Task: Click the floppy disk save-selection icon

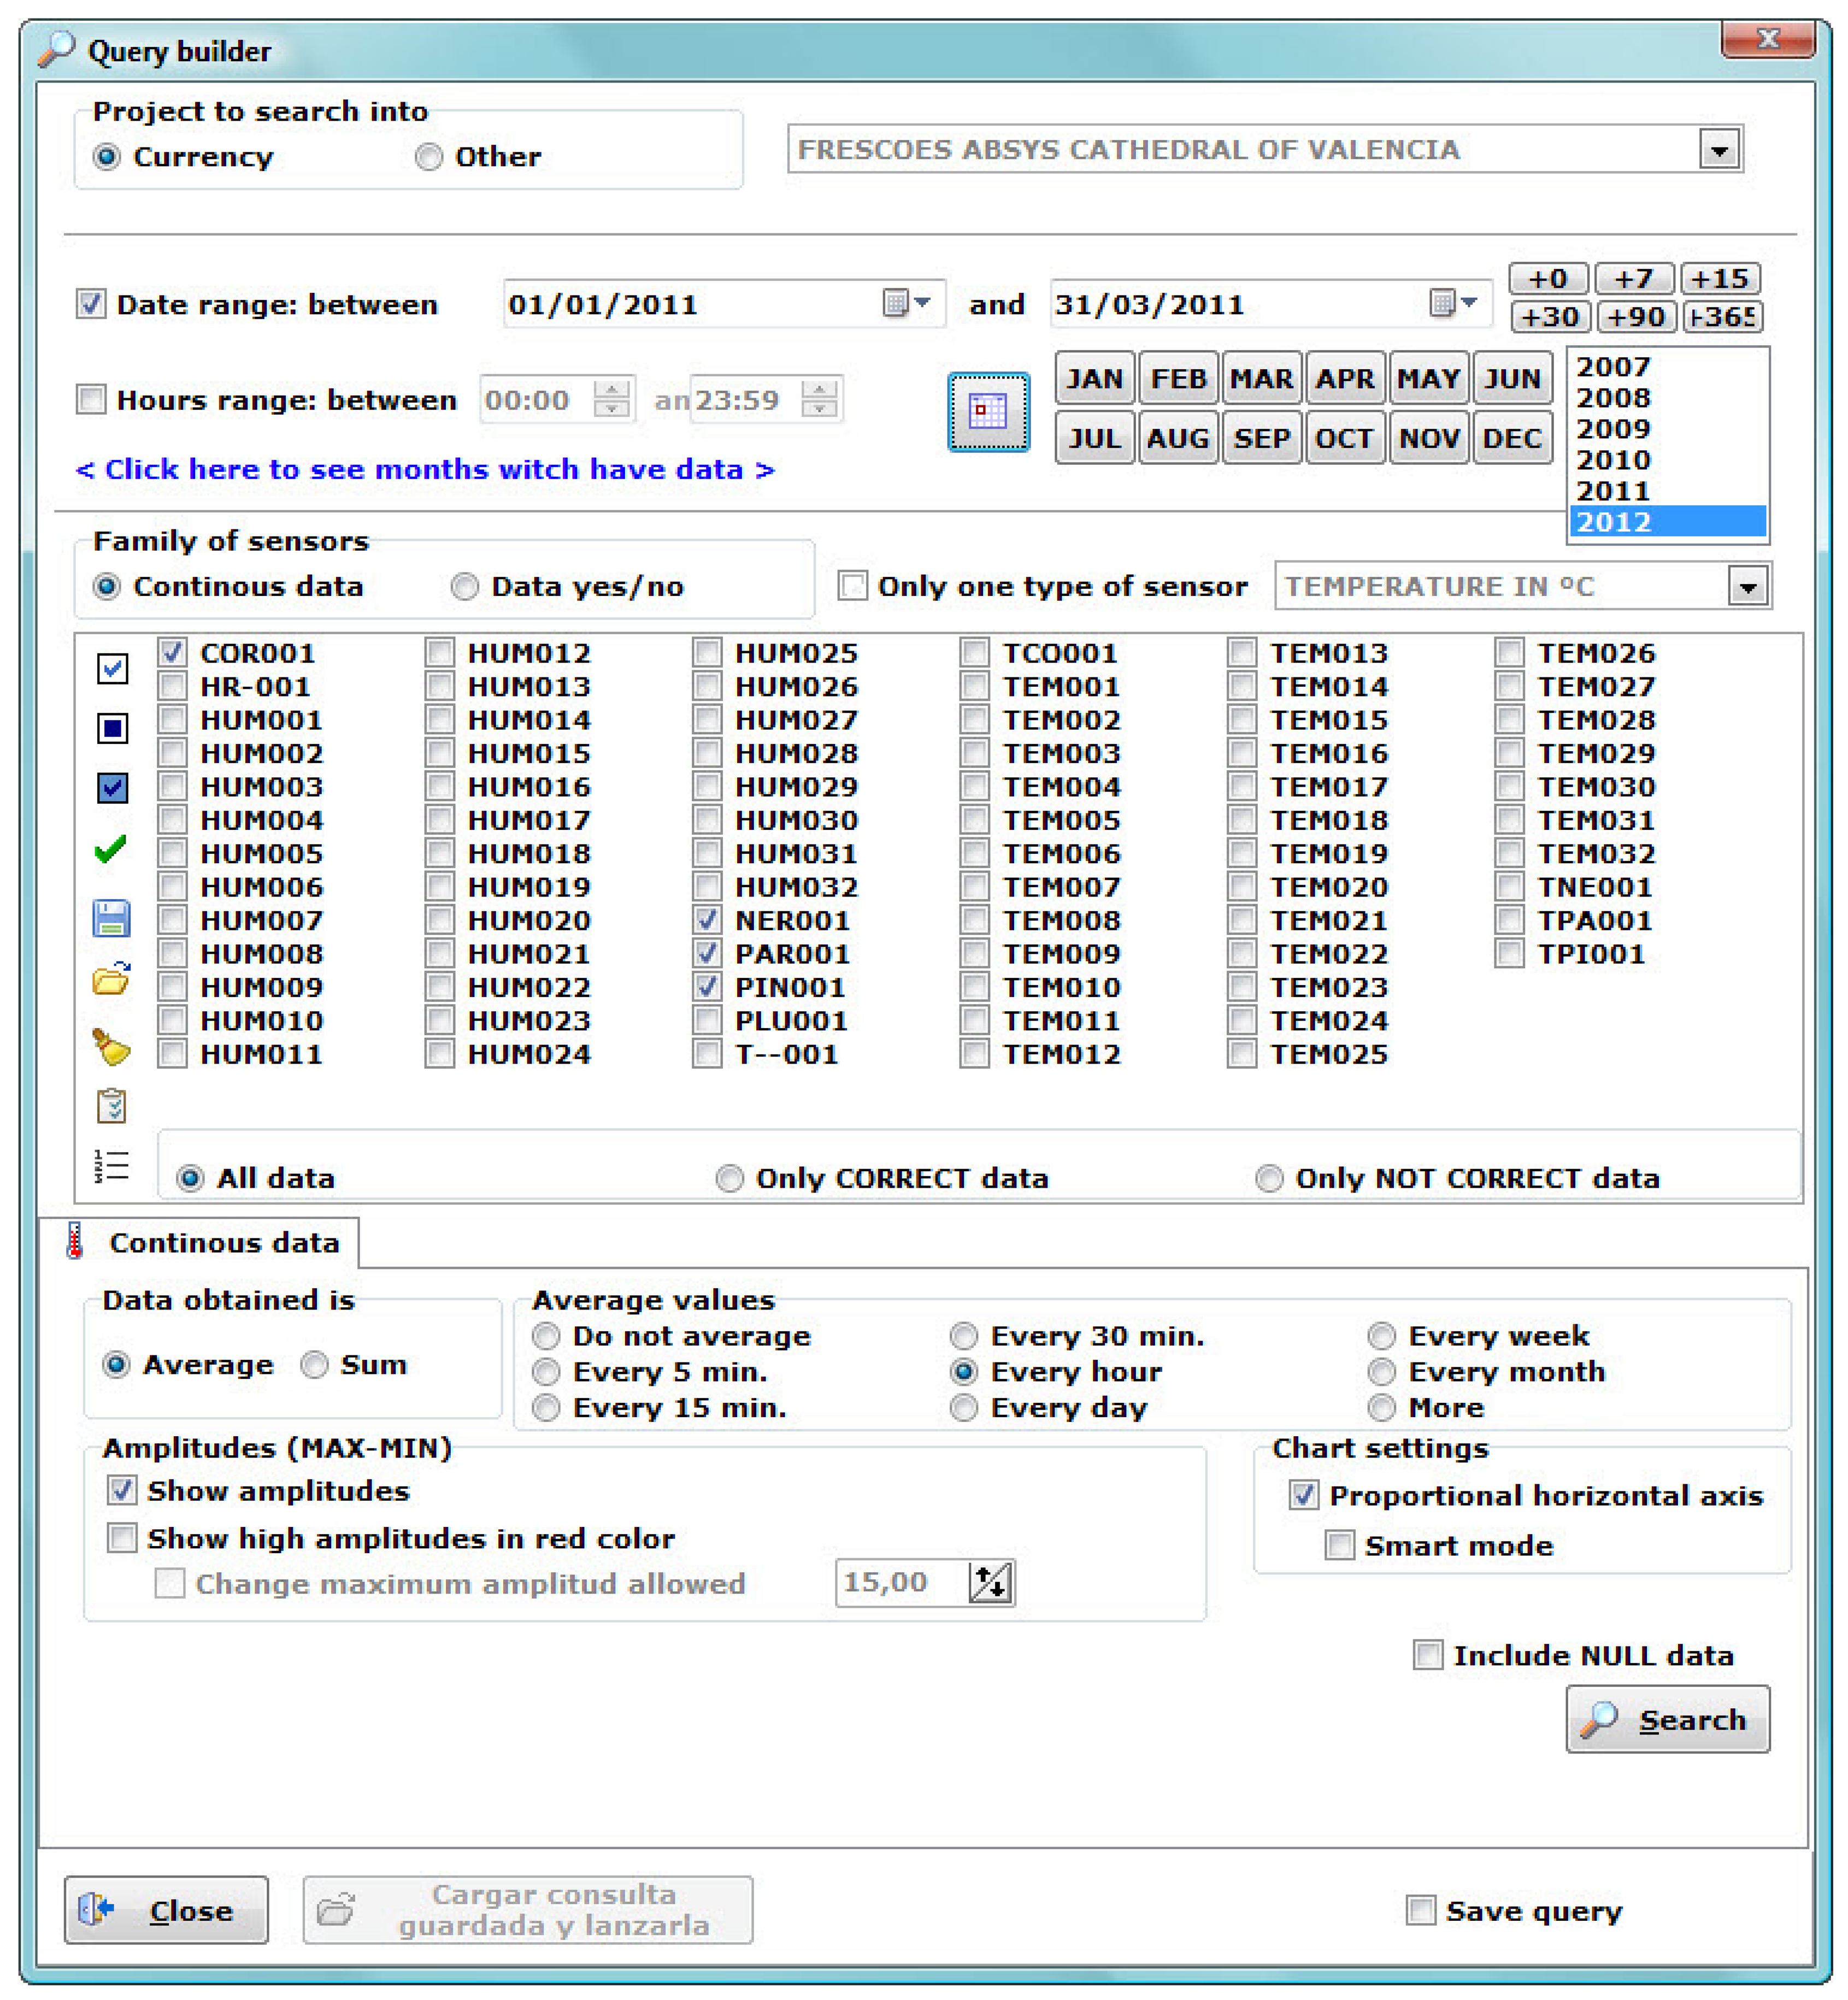Action: pyautogui.click(x=111, y=918)
